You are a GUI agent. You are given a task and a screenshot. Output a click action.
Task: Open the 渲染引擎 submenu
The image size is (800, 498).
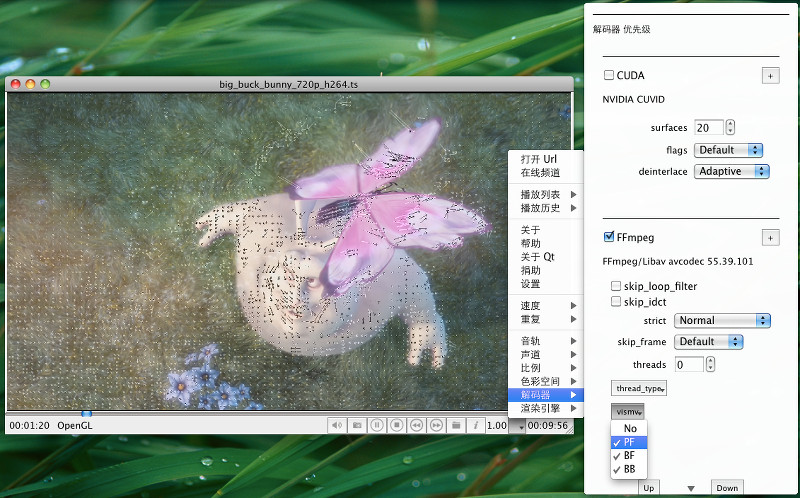(x=545, y=408)
